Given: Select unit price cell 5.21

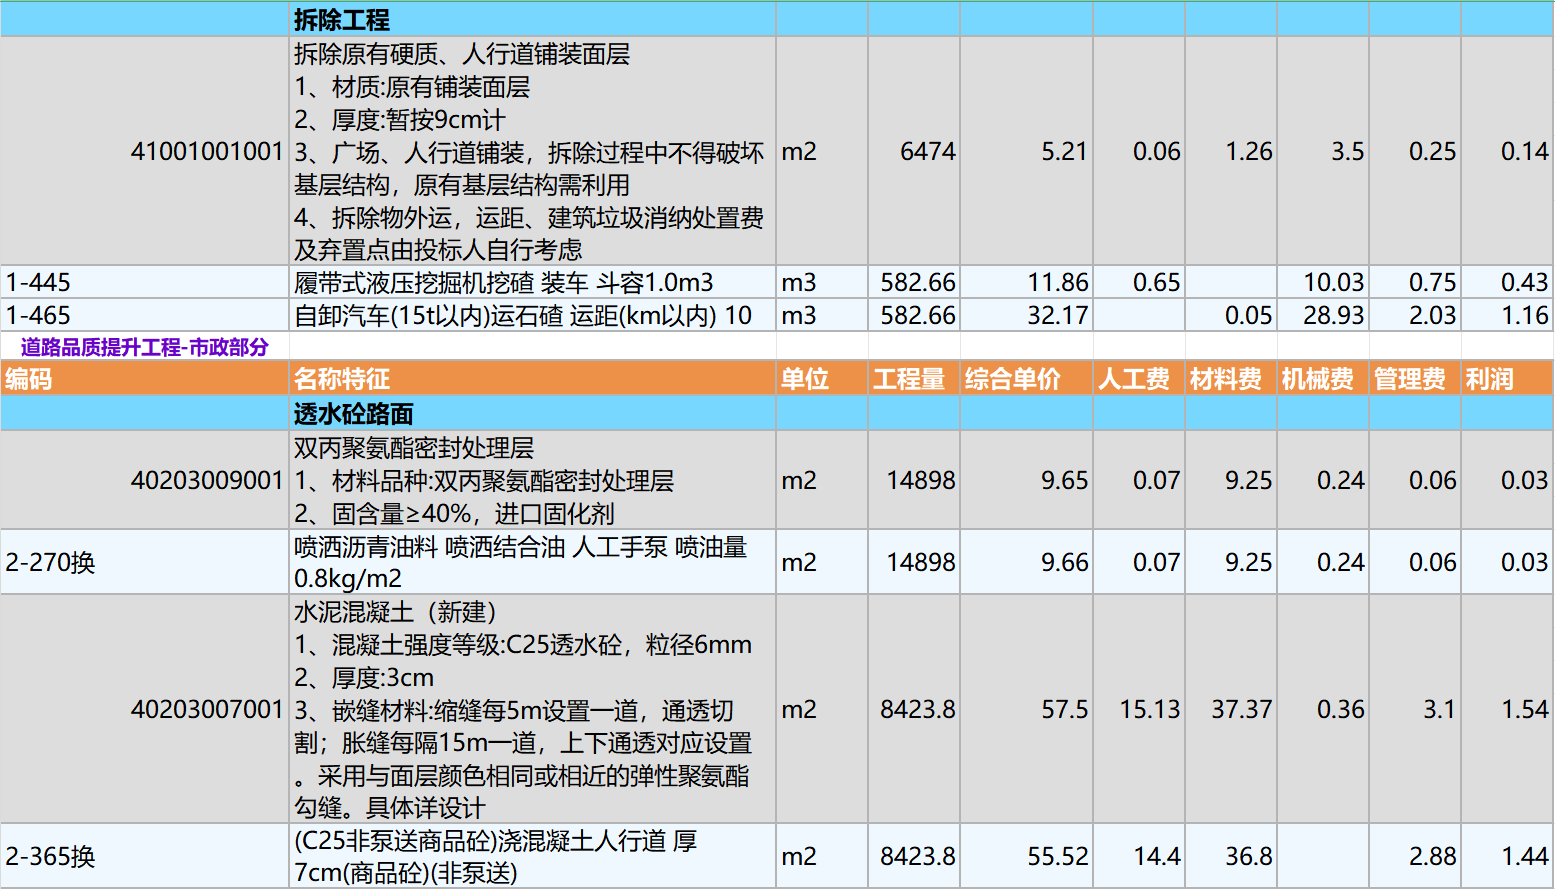Looking at the screenshot, I should 1026,151.
